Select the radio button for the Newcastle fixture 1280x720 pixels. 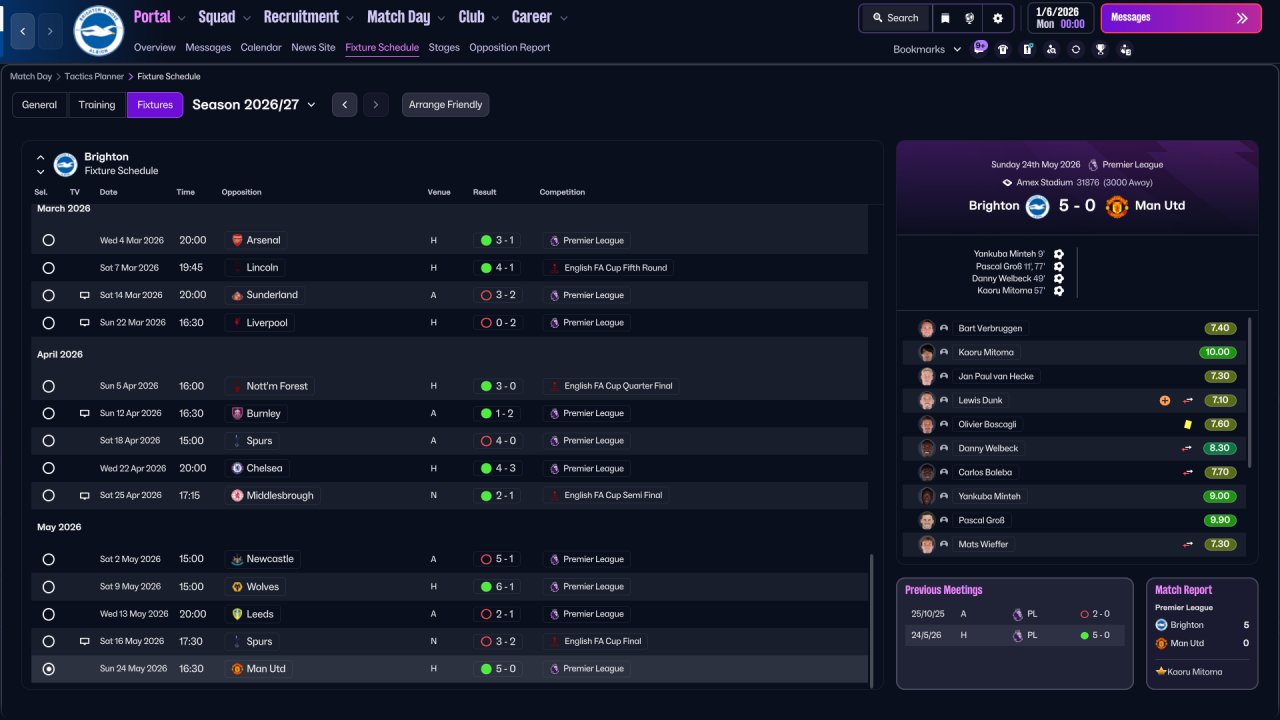pyautogui.click(x=48, y=559)
